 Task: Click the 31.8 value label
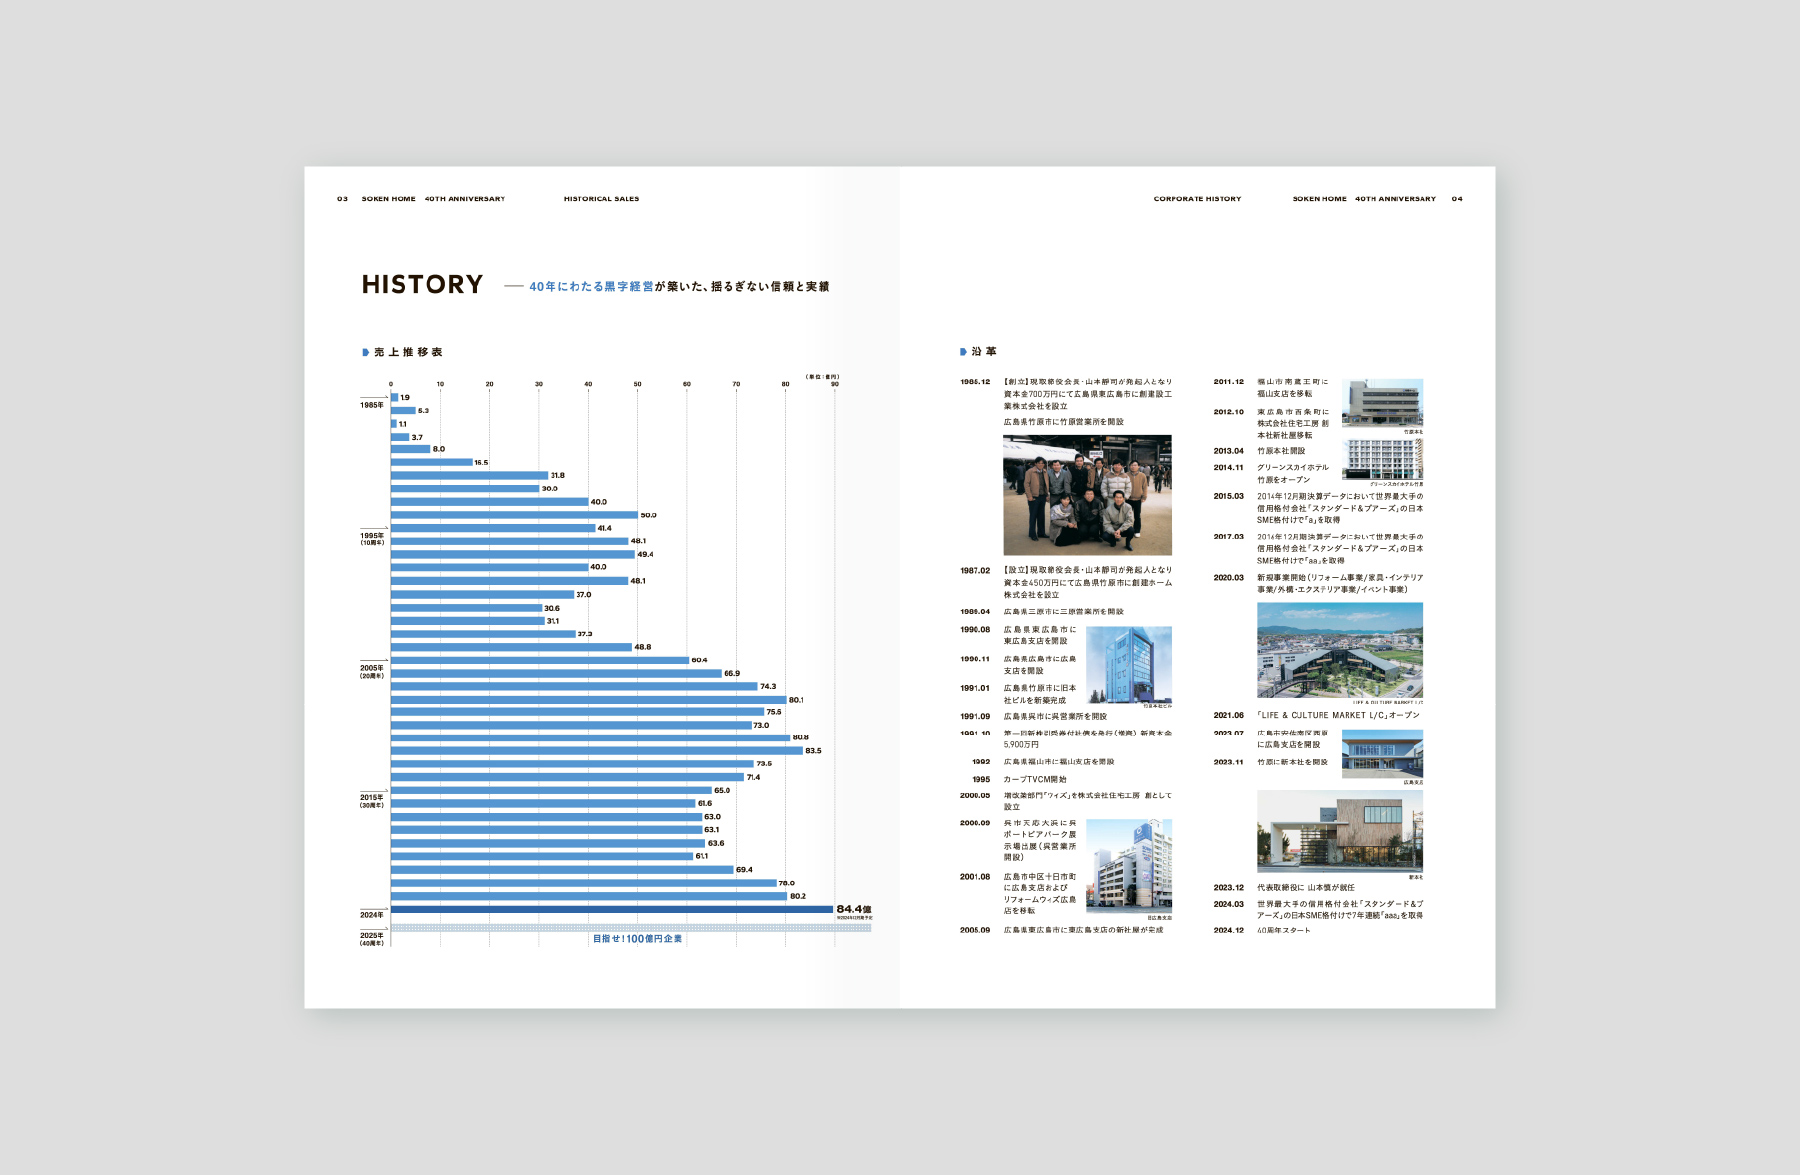(x=557, y=475)
